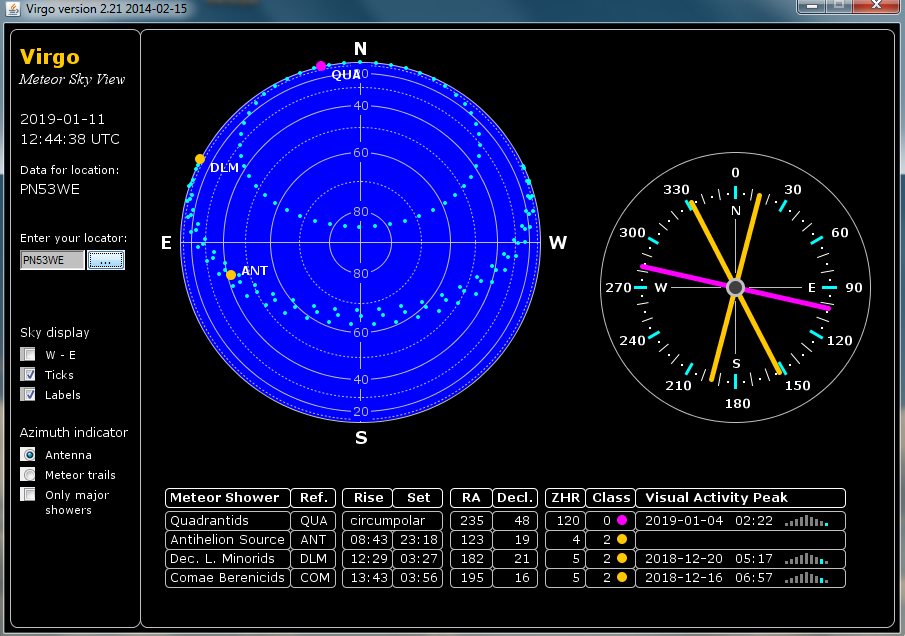The image size is (905, 636).
Task: Click the PN53WE location text
Action: coord(50,189)
